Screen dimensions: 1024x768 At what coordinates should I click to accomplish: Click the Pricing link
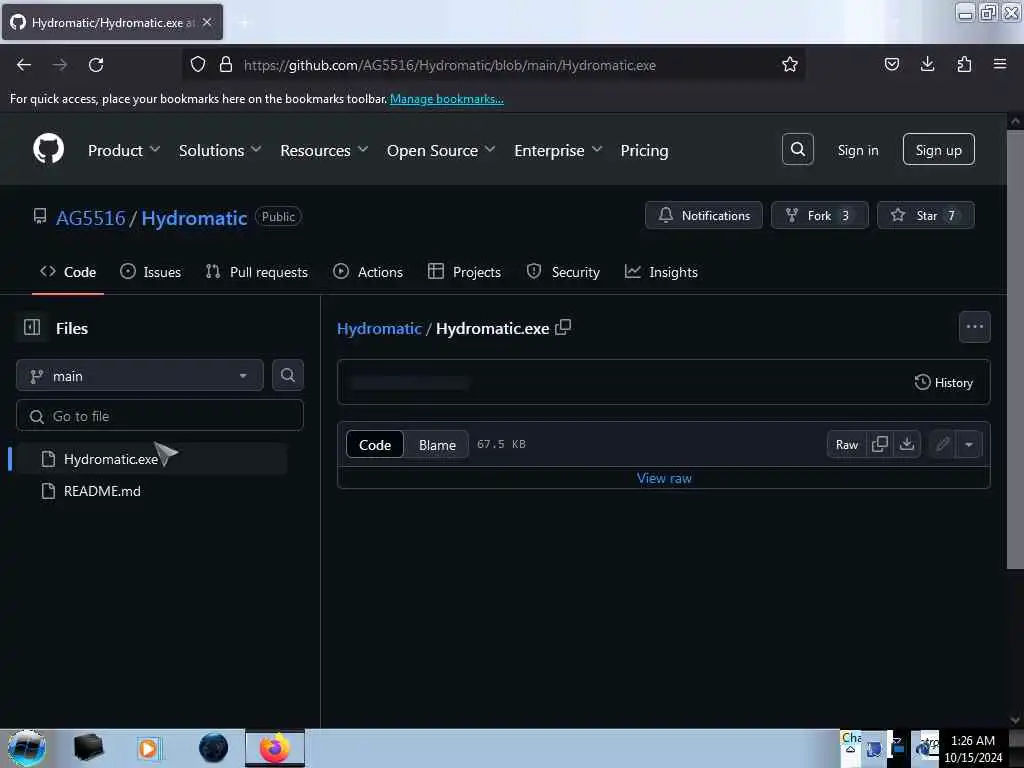click(644, 150)
